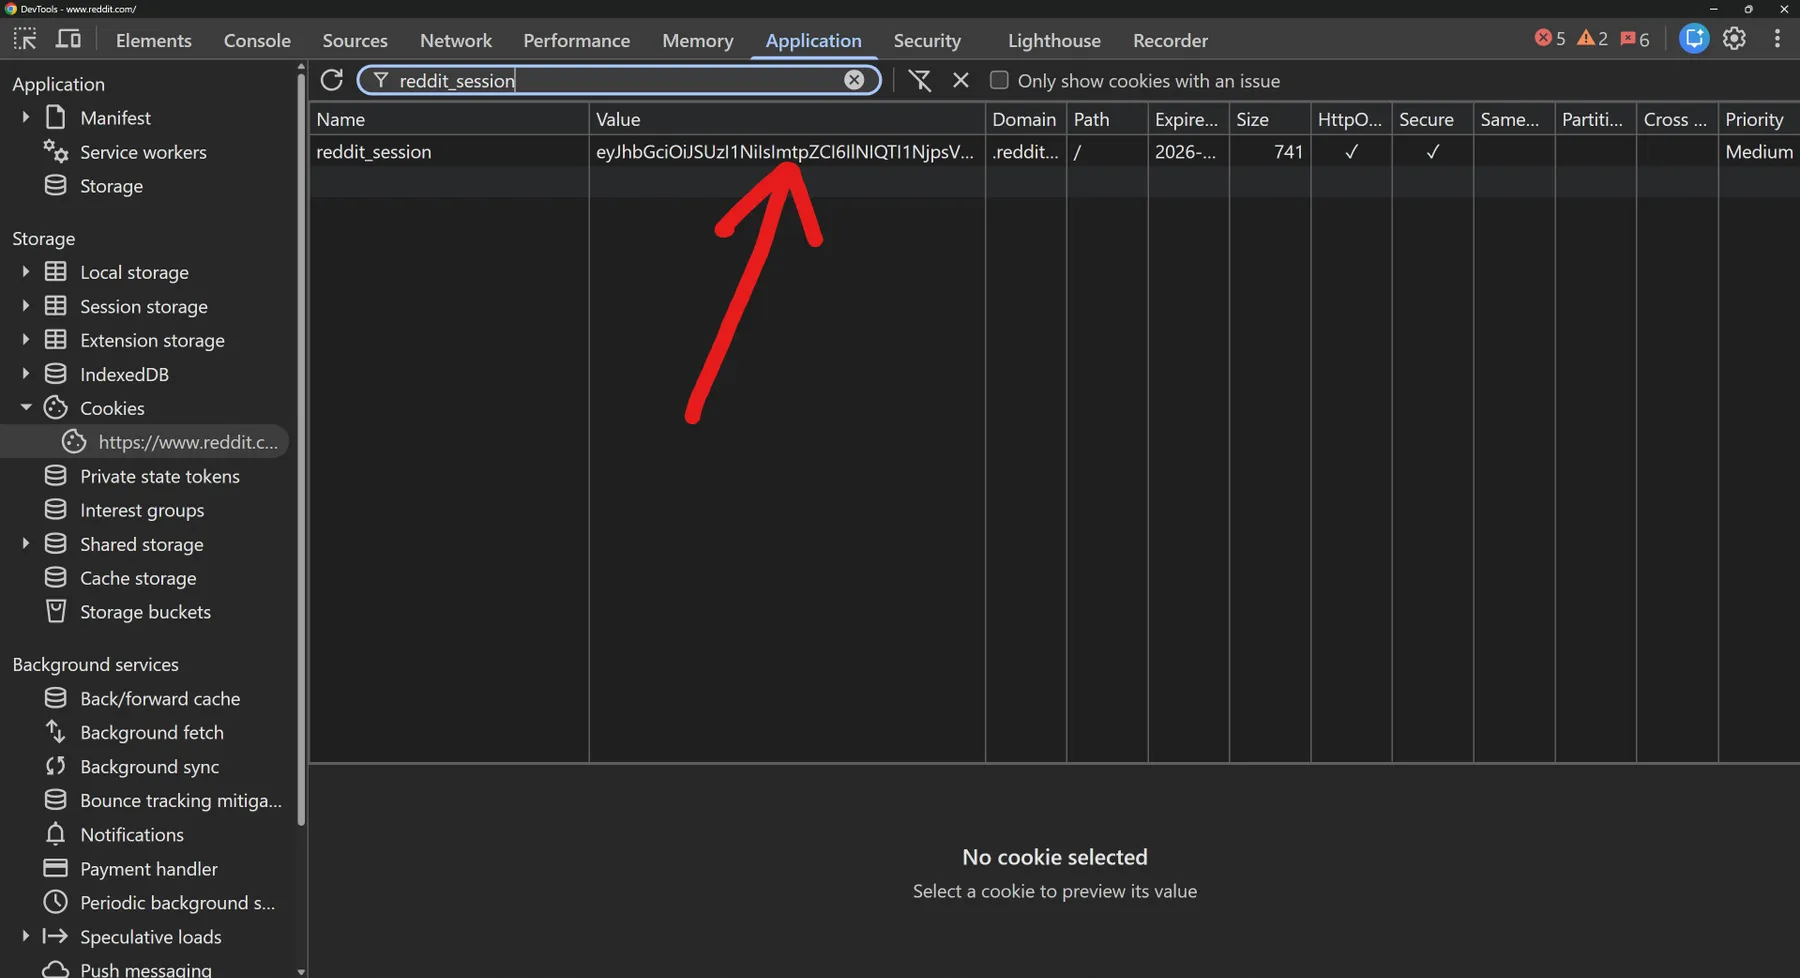This screenshot has width=1800, height=978.
Task: Open Shared storage
Action: point(142,544)
